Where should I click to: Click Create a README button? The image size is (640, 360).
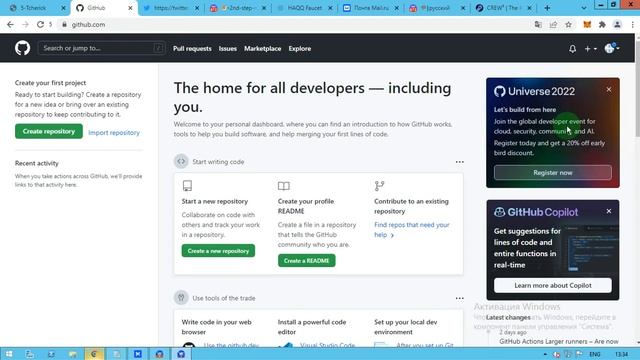click(x=307, y=260)
